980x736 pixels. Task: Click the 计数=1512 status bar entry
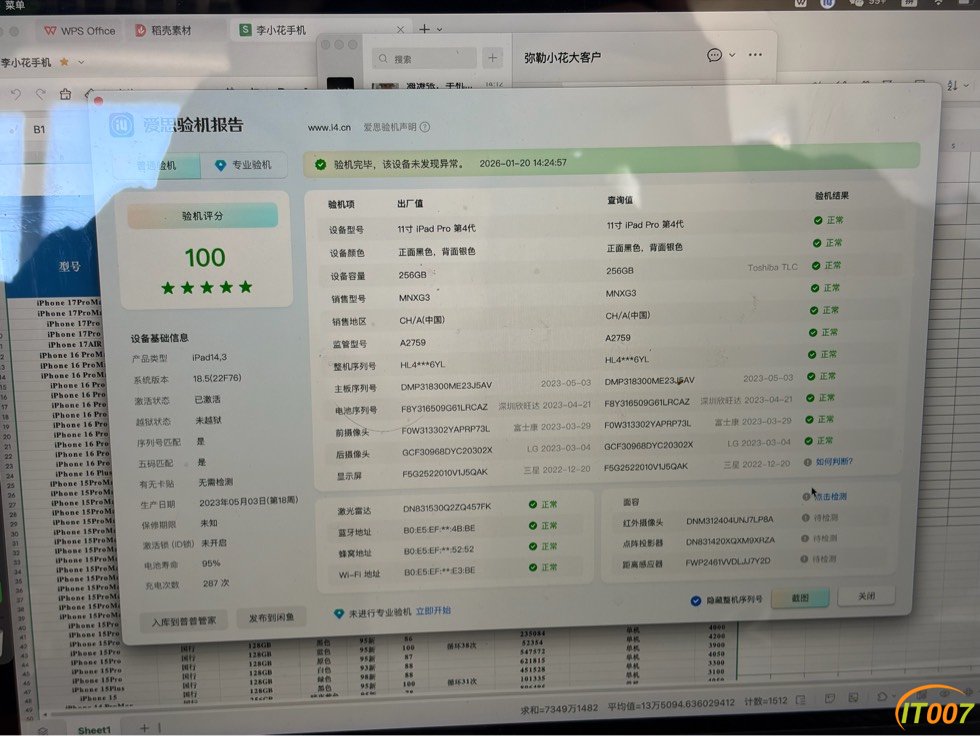[x=766, y=701]
